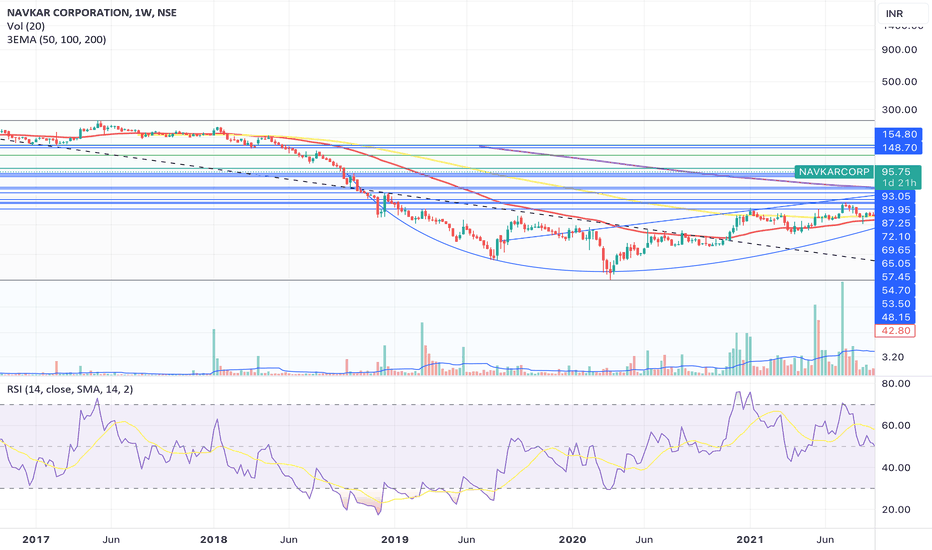Click the 89.95 price level label

896,210
